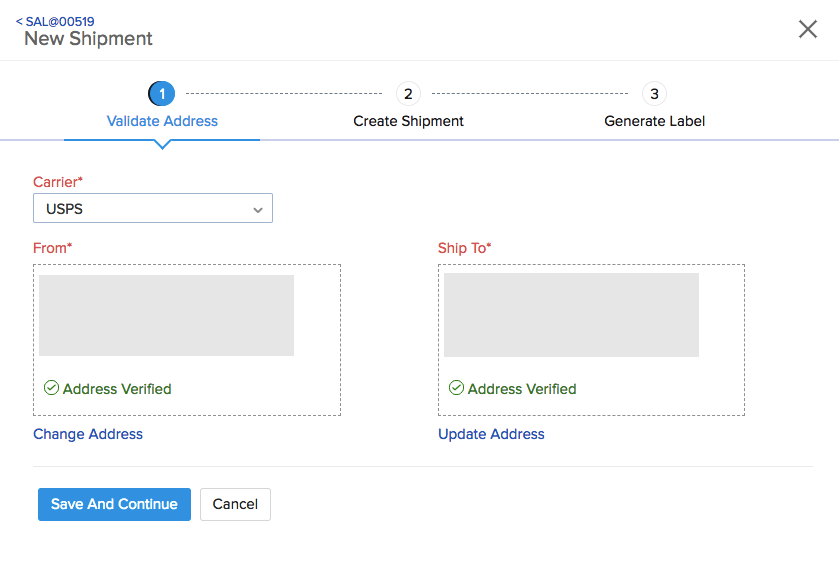This screenshot has height=572, width=839.
Task: Click the New Shipment heading
Action: (88, 39)
